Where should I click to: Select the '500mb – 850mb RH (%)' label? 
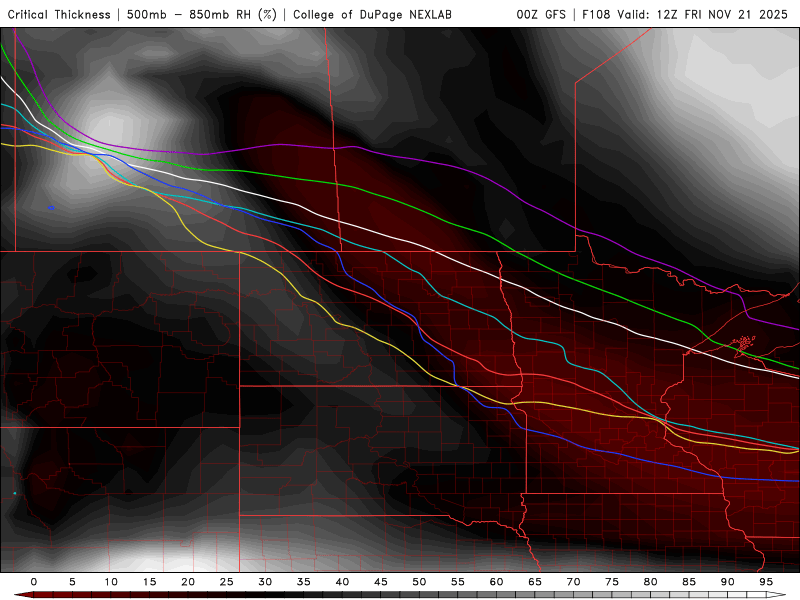202,14
